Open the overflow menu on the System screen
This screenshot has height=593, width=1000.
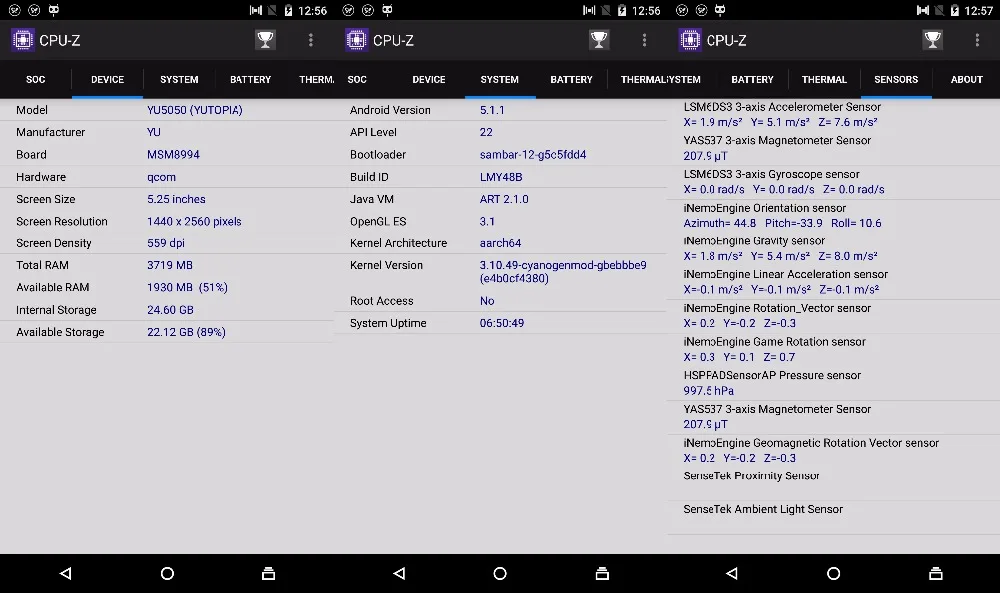click(x=644, y=40)
